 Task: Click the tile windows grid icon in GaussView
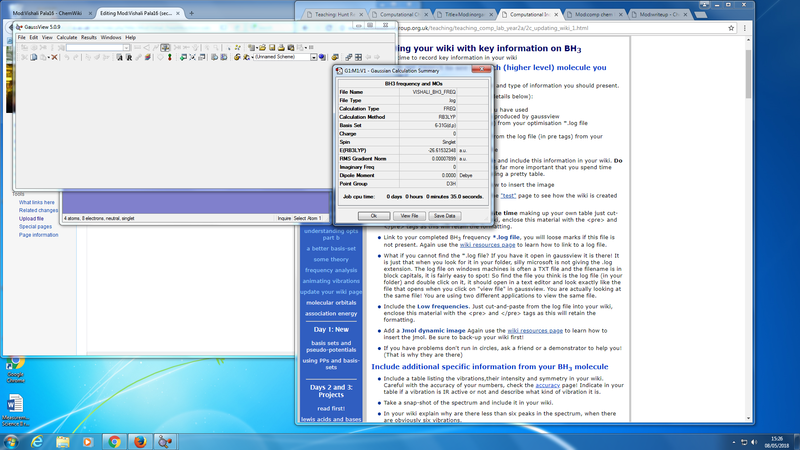[358, 57]
